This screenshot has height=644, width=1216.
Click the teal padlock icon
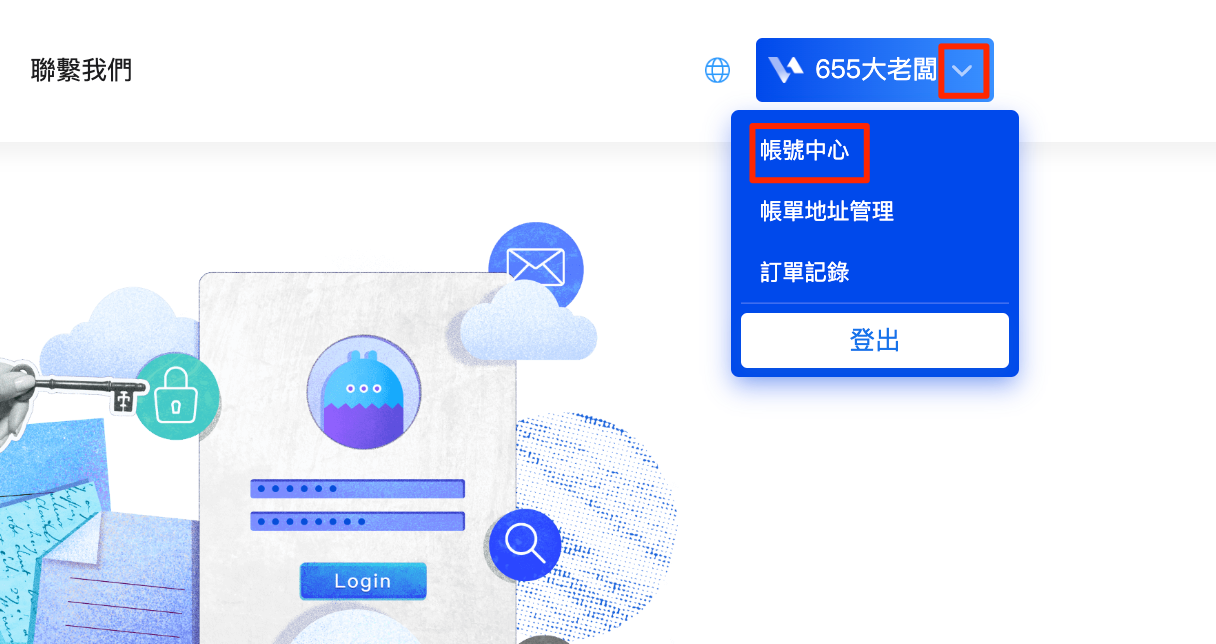tap(176, 397)
